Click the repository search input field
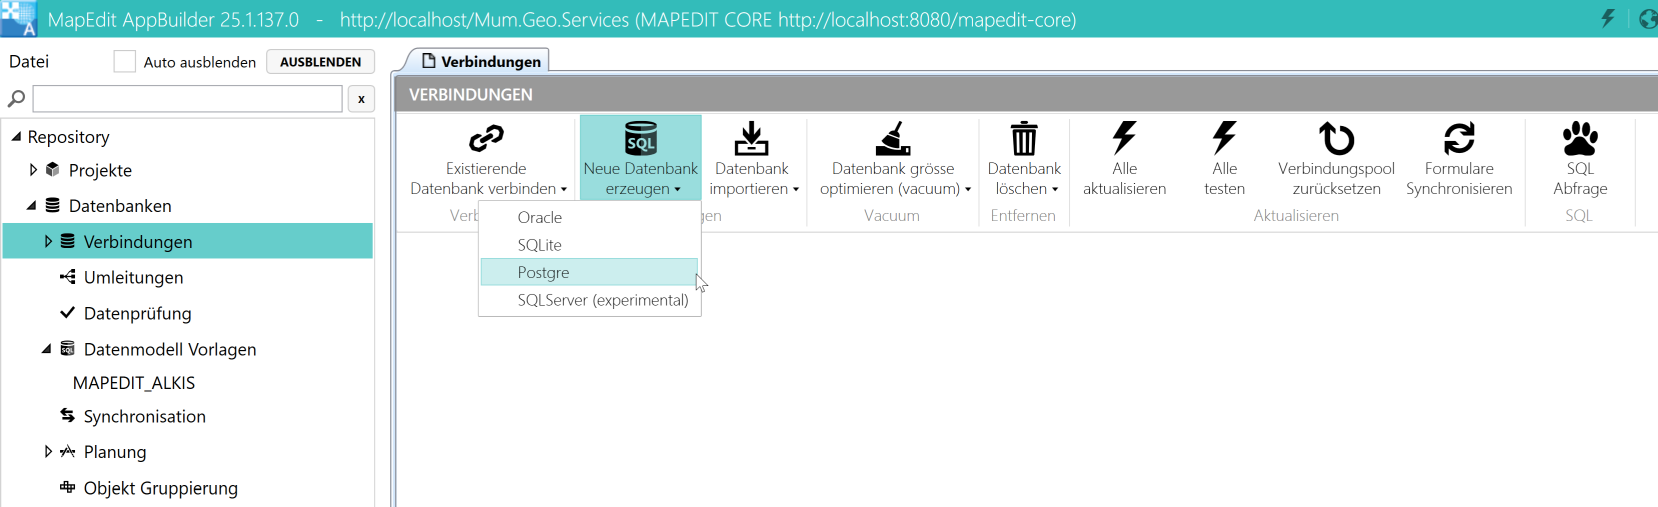Screen dimensions: 1658x507 tap(187, 99)
